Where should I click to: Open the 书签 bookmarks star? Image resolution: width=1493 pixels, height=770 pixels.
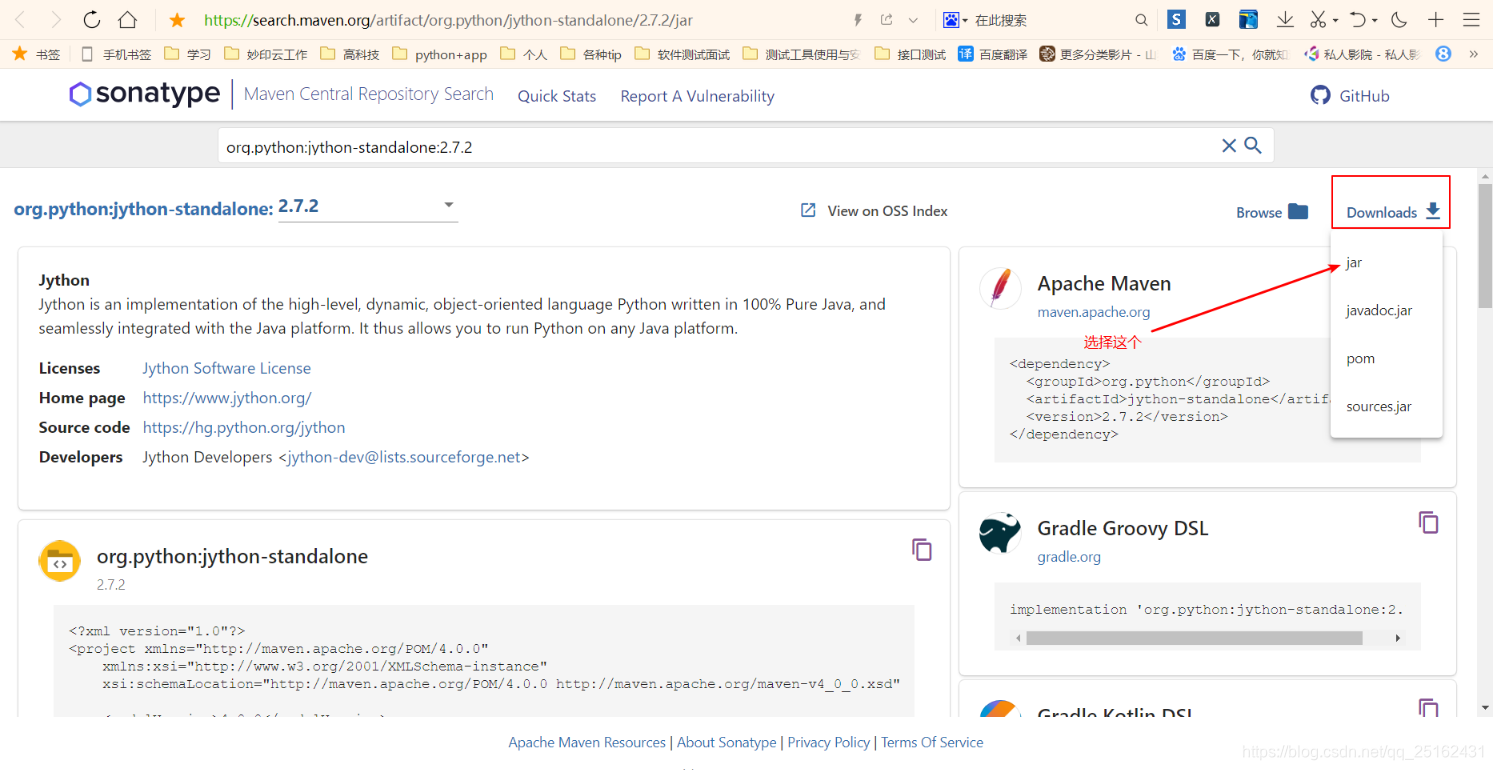(35, 54)
